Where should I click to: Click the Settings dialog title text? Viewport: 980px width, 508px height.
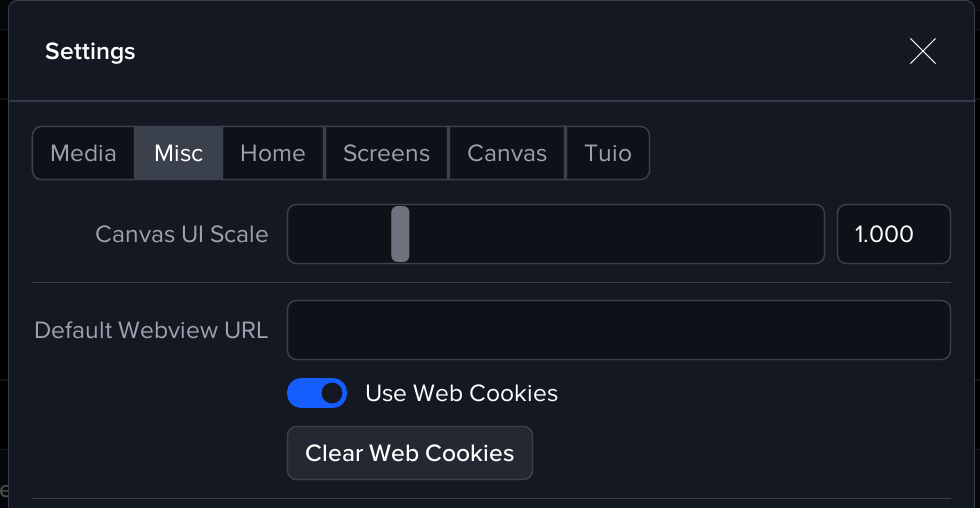pyautogui.click(x=90, y=51)
